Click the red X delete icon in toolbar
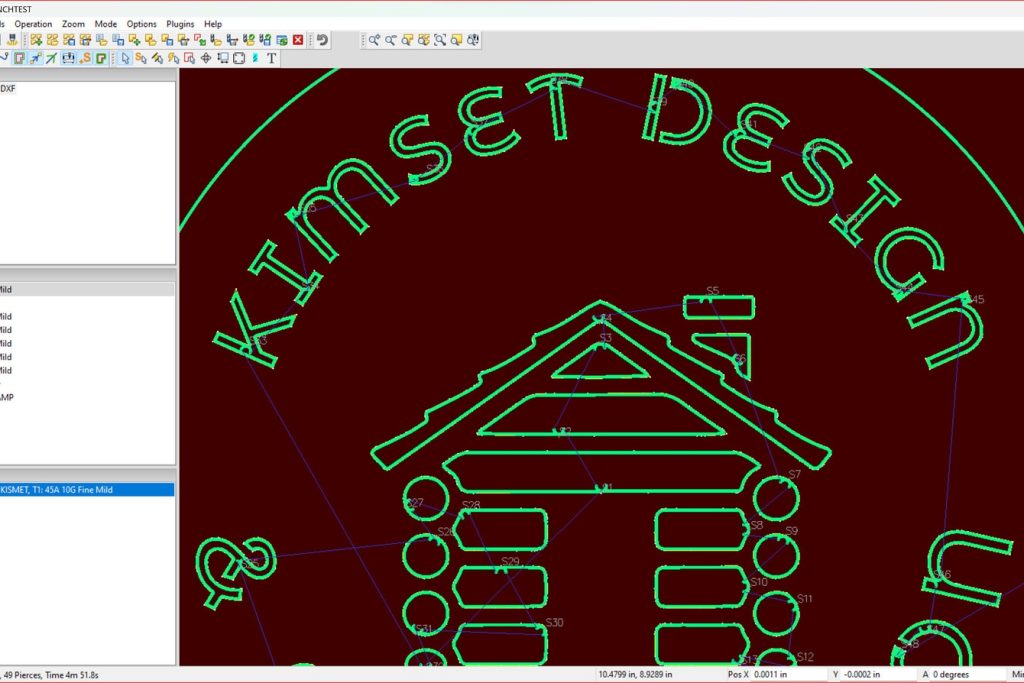1024x683 pixels. pyautogui.click(x=298, y=40)
